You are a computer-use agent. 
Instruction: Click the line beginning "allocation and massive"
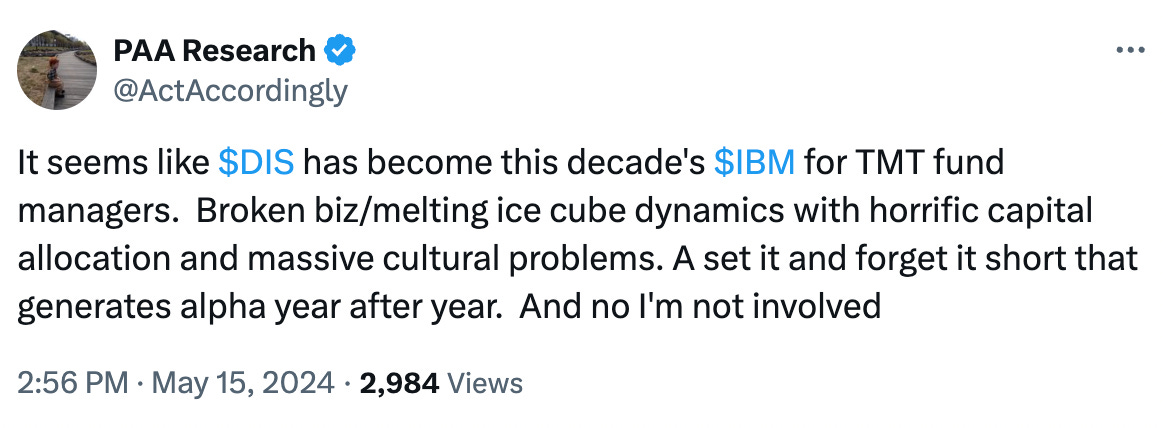pos(578,259)
